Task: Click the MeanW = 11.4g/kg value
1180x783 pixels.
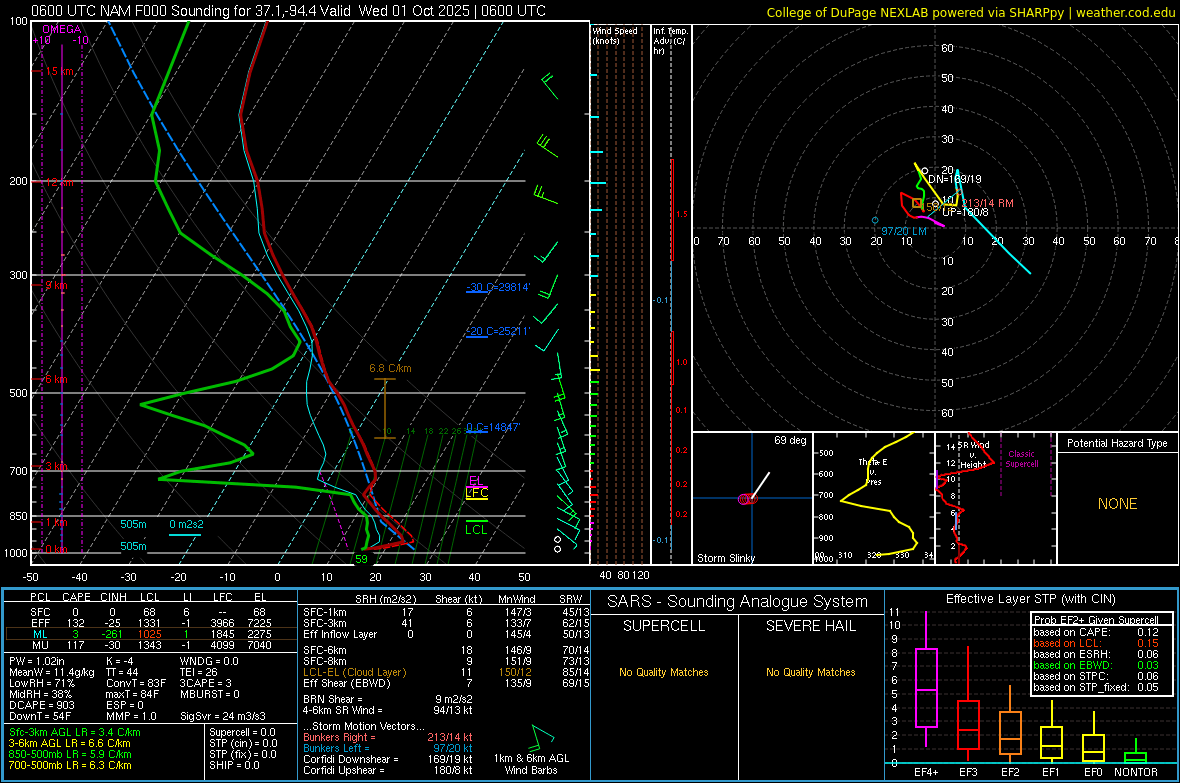Action: pyautogui.click(x=52, y=672)
